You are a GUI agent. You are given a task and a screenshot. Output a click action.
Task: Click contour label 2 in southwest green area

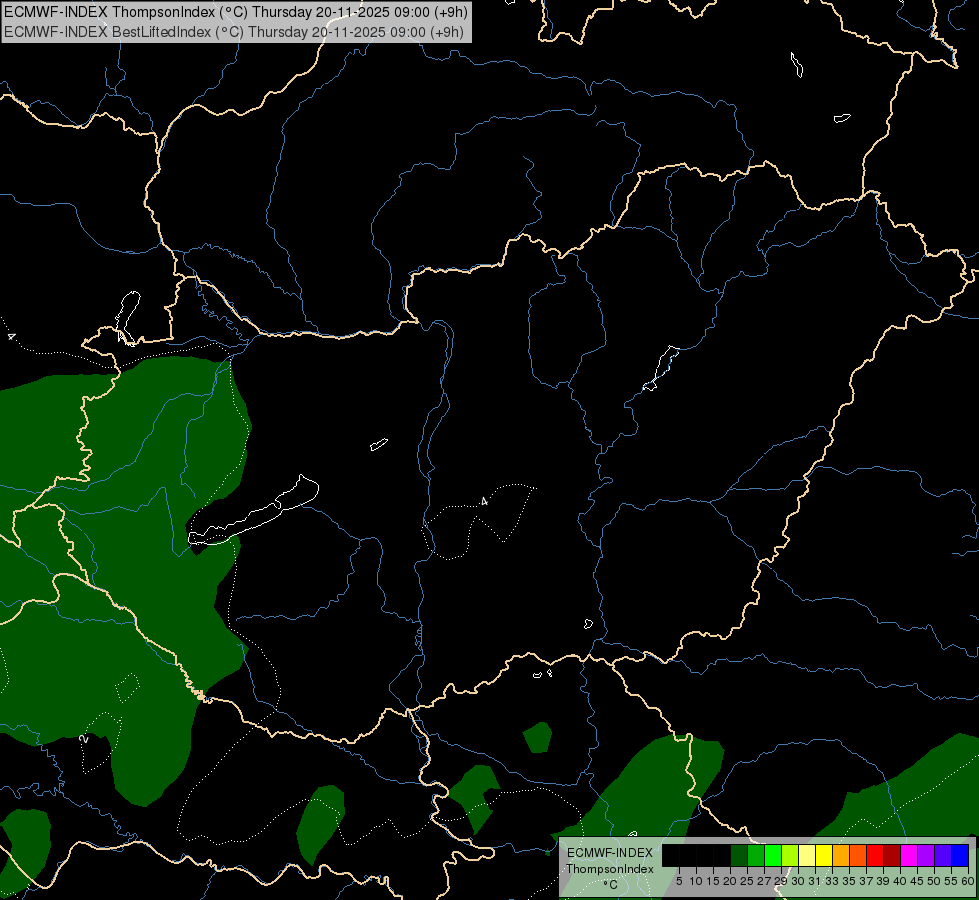[x=84, y=739]
